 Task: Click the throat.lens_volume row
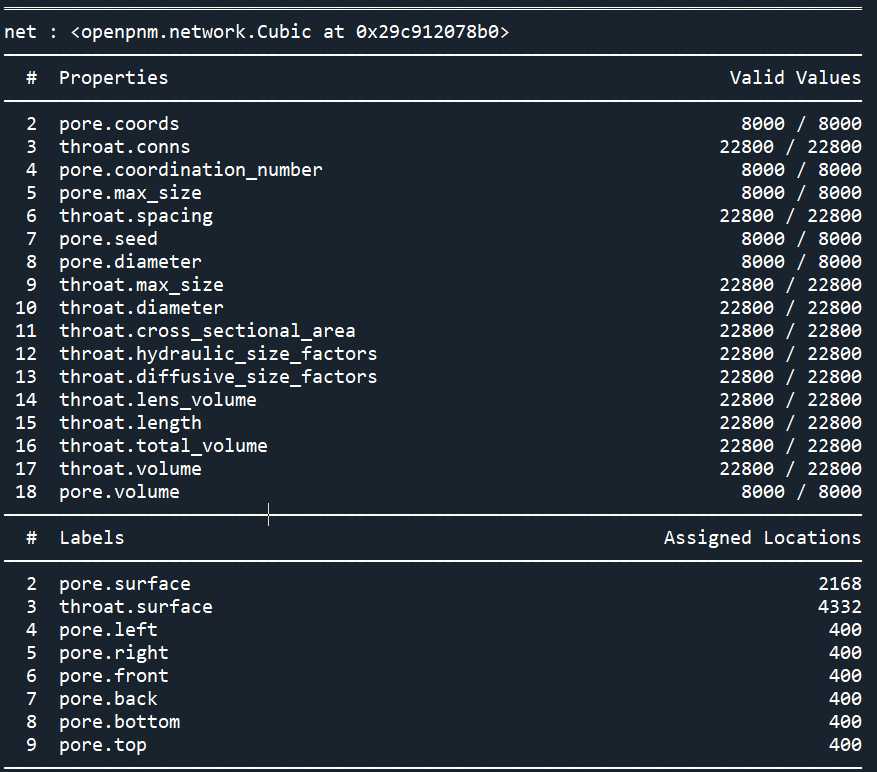click(433, 400)
